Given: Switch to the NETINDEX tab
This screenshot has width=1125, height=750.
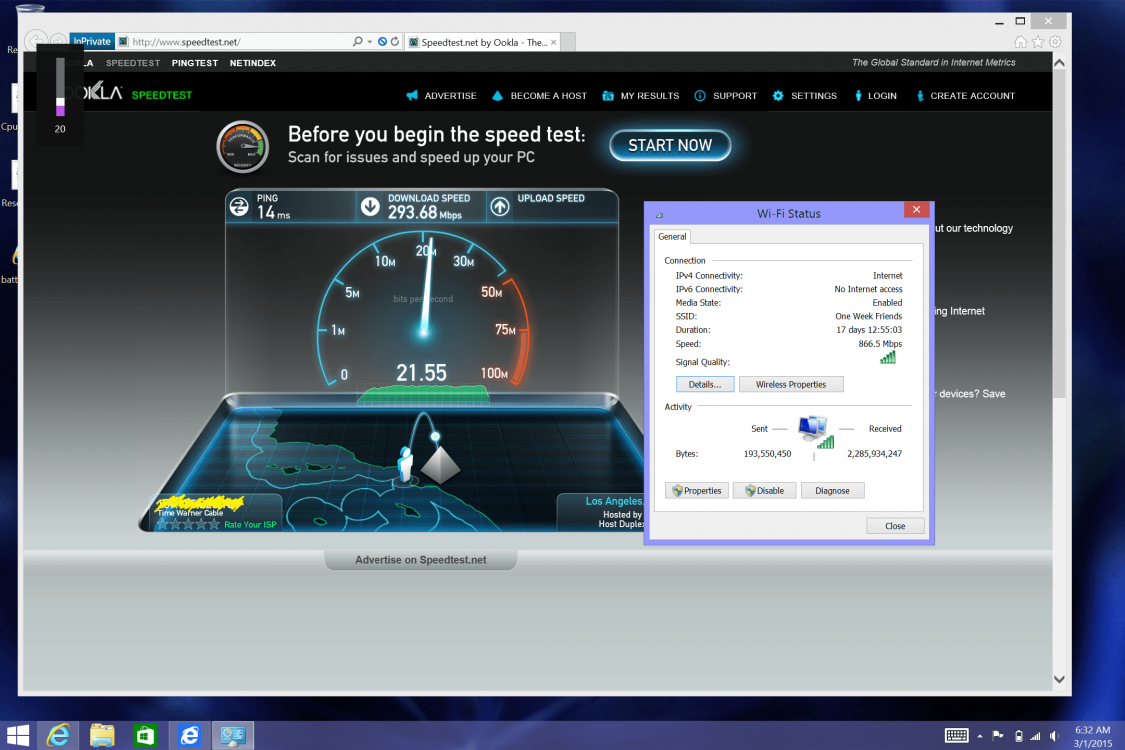Looking at the screenshot, I should [x=253, y=63].
